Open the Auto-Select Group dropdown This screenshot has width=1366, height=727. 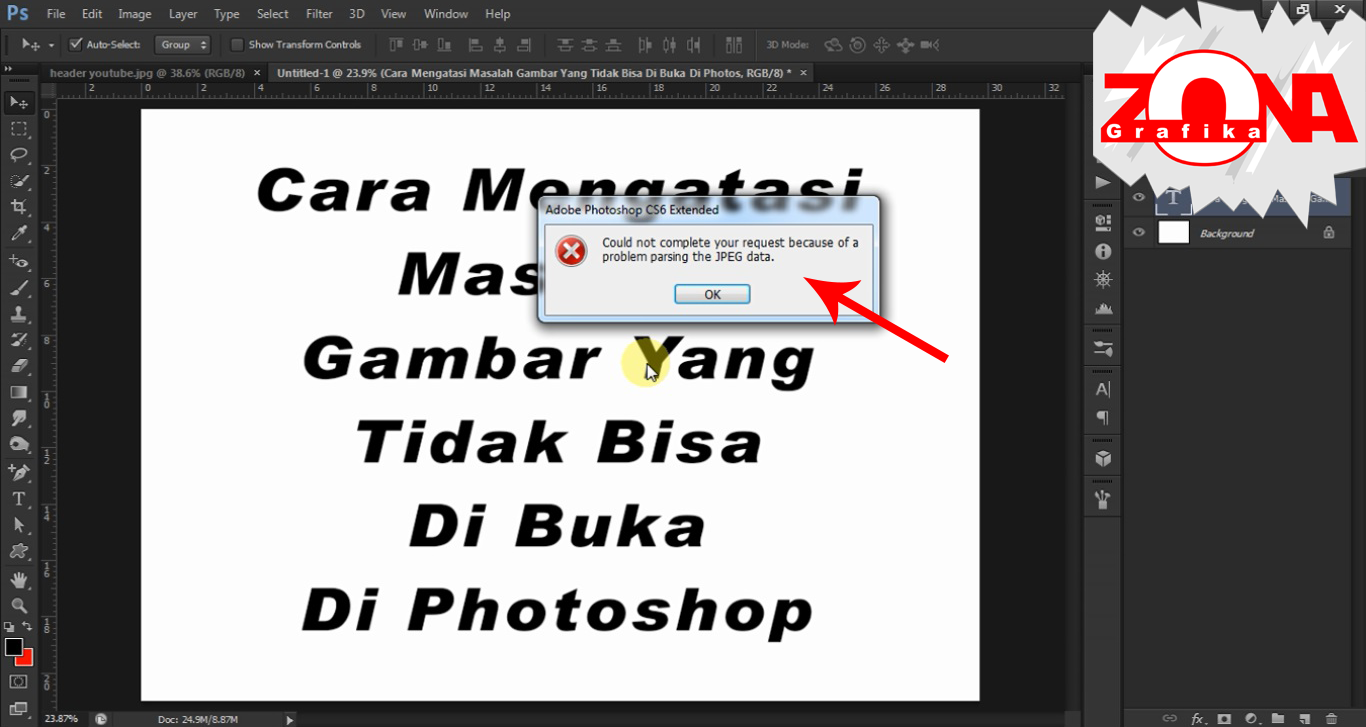tap(183, 44)
